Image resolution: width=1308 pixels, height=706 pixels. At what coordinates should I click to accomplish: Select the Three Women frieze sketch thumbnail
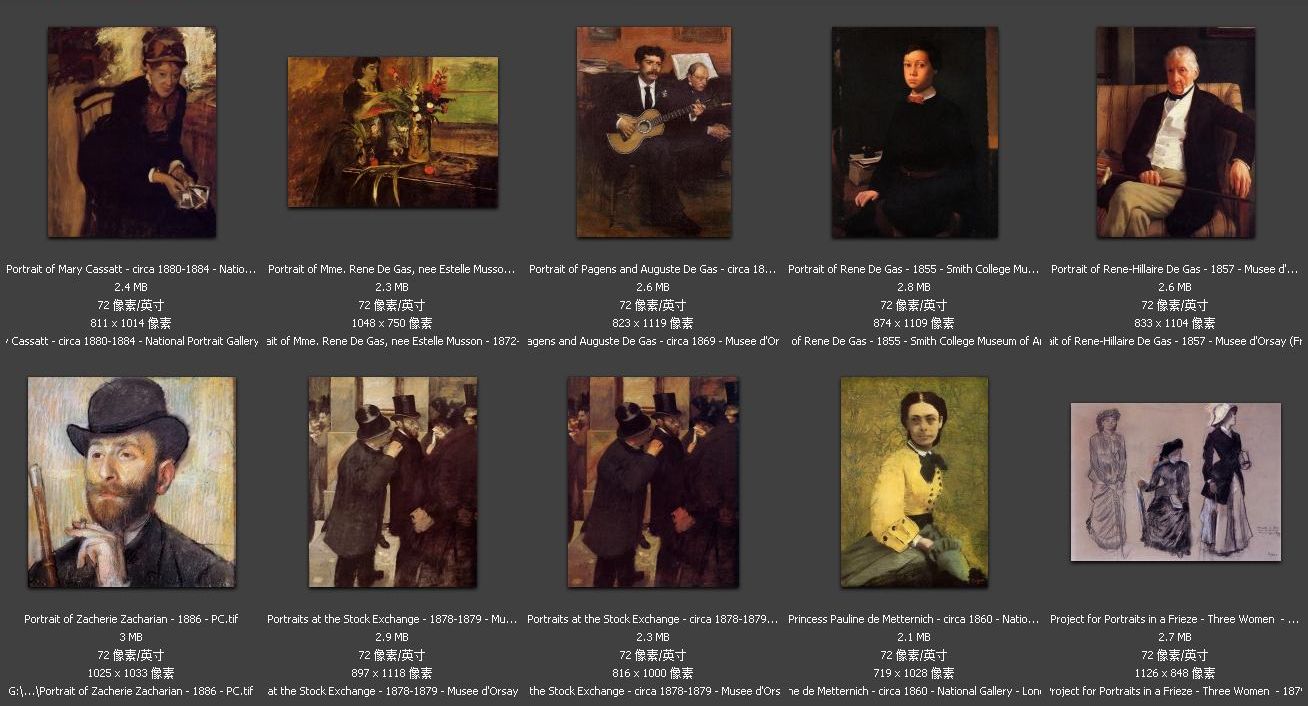click(1175, 482)
